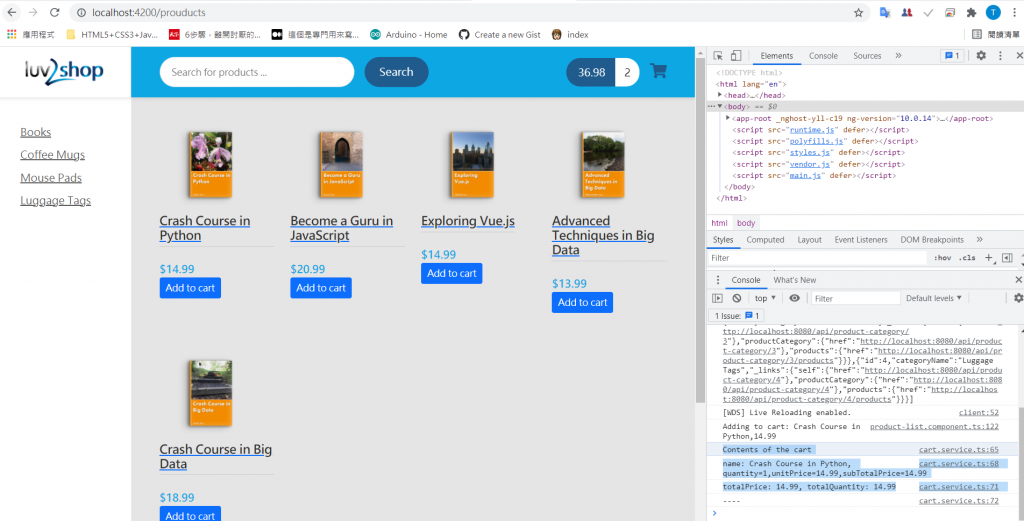
Task: Expand the head element node
Action: (720, 95)
